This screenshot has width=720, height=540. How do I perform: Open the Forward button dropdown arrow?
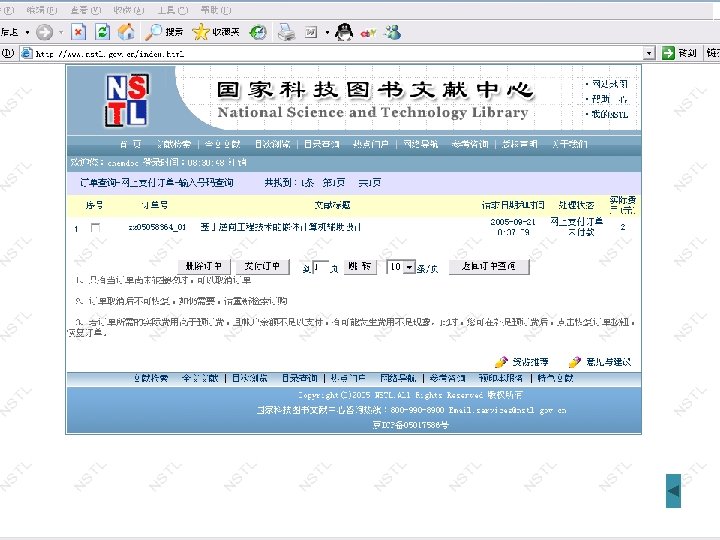pyautogui.click(x=61, y=33)
